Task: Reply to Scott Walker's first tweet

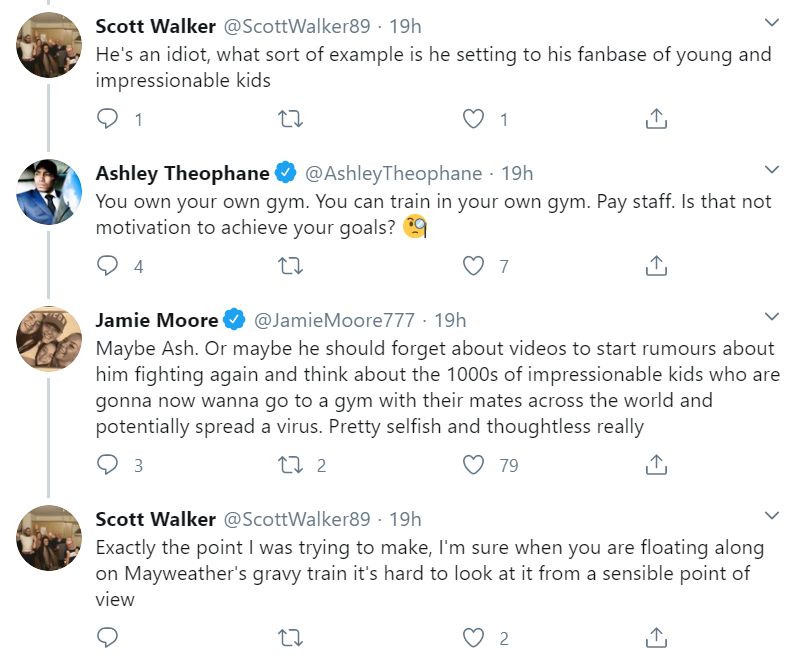Action: [108, 119]
